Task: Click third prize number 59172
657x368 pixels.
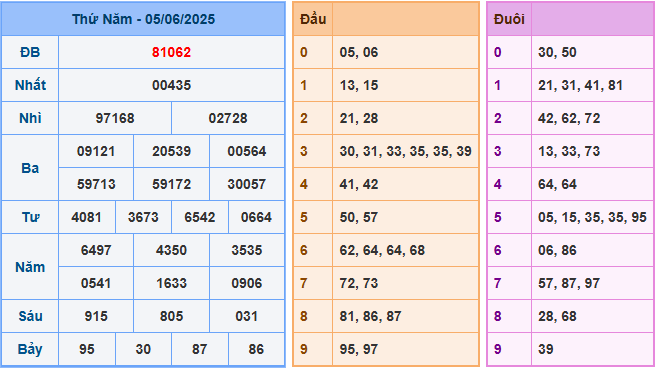Action: [x=171, y=184]
